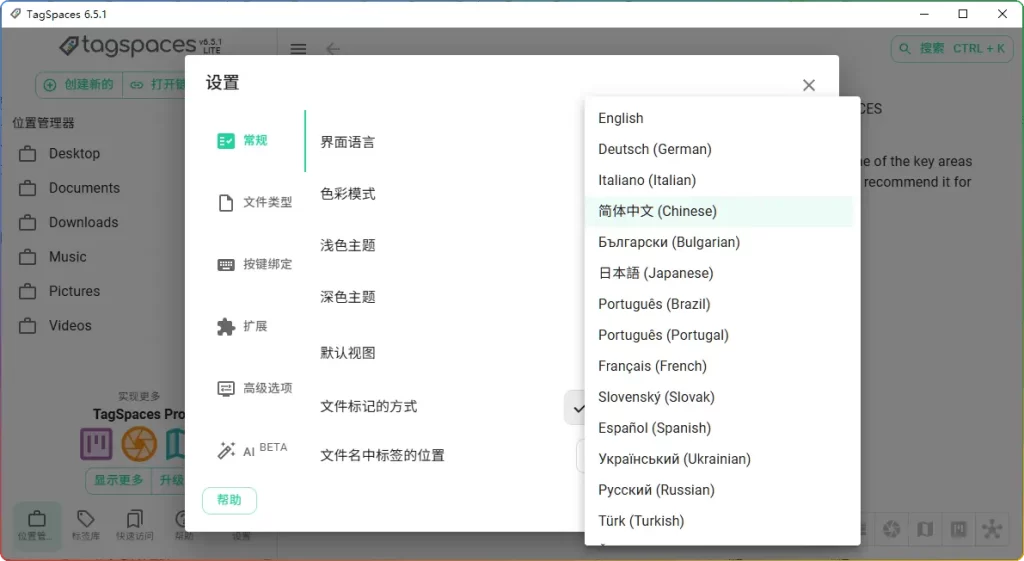Open the 位置管理 location manager bottom tab
The width and height of the screenshot is (1024, 561).
[37, 525]
